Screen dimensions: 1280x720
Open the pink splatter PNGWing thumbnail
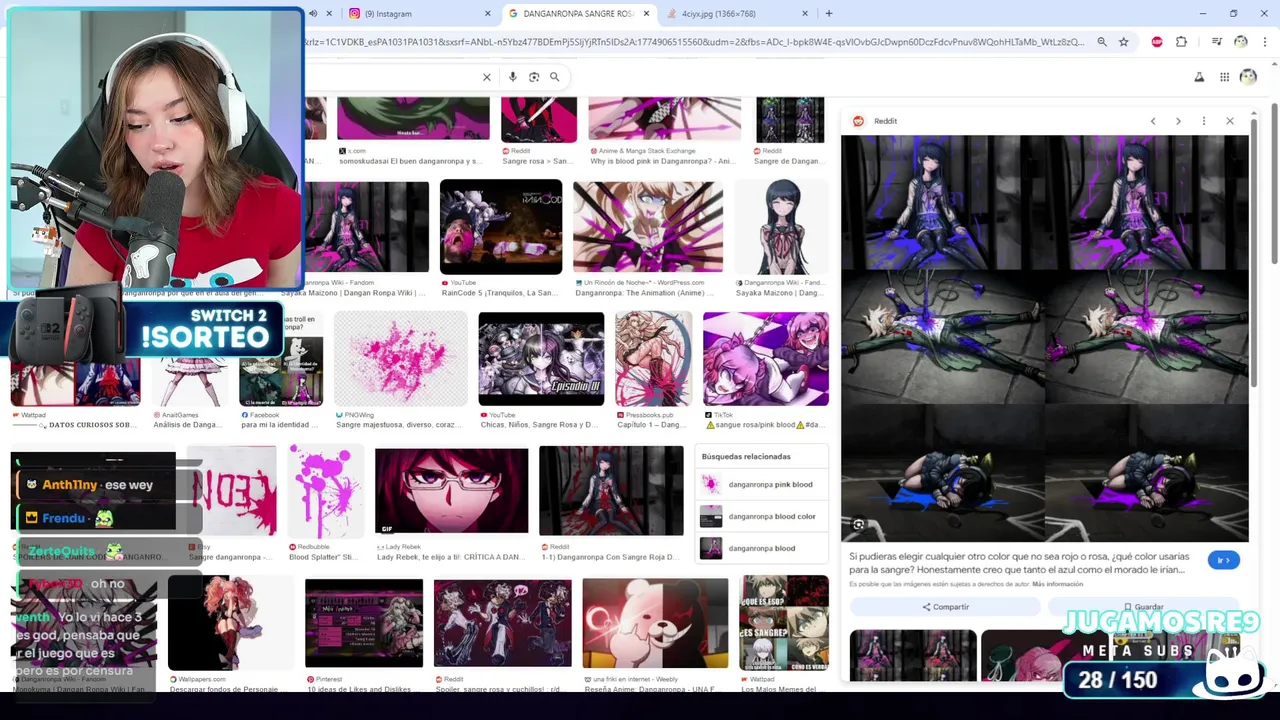point(401,359)
